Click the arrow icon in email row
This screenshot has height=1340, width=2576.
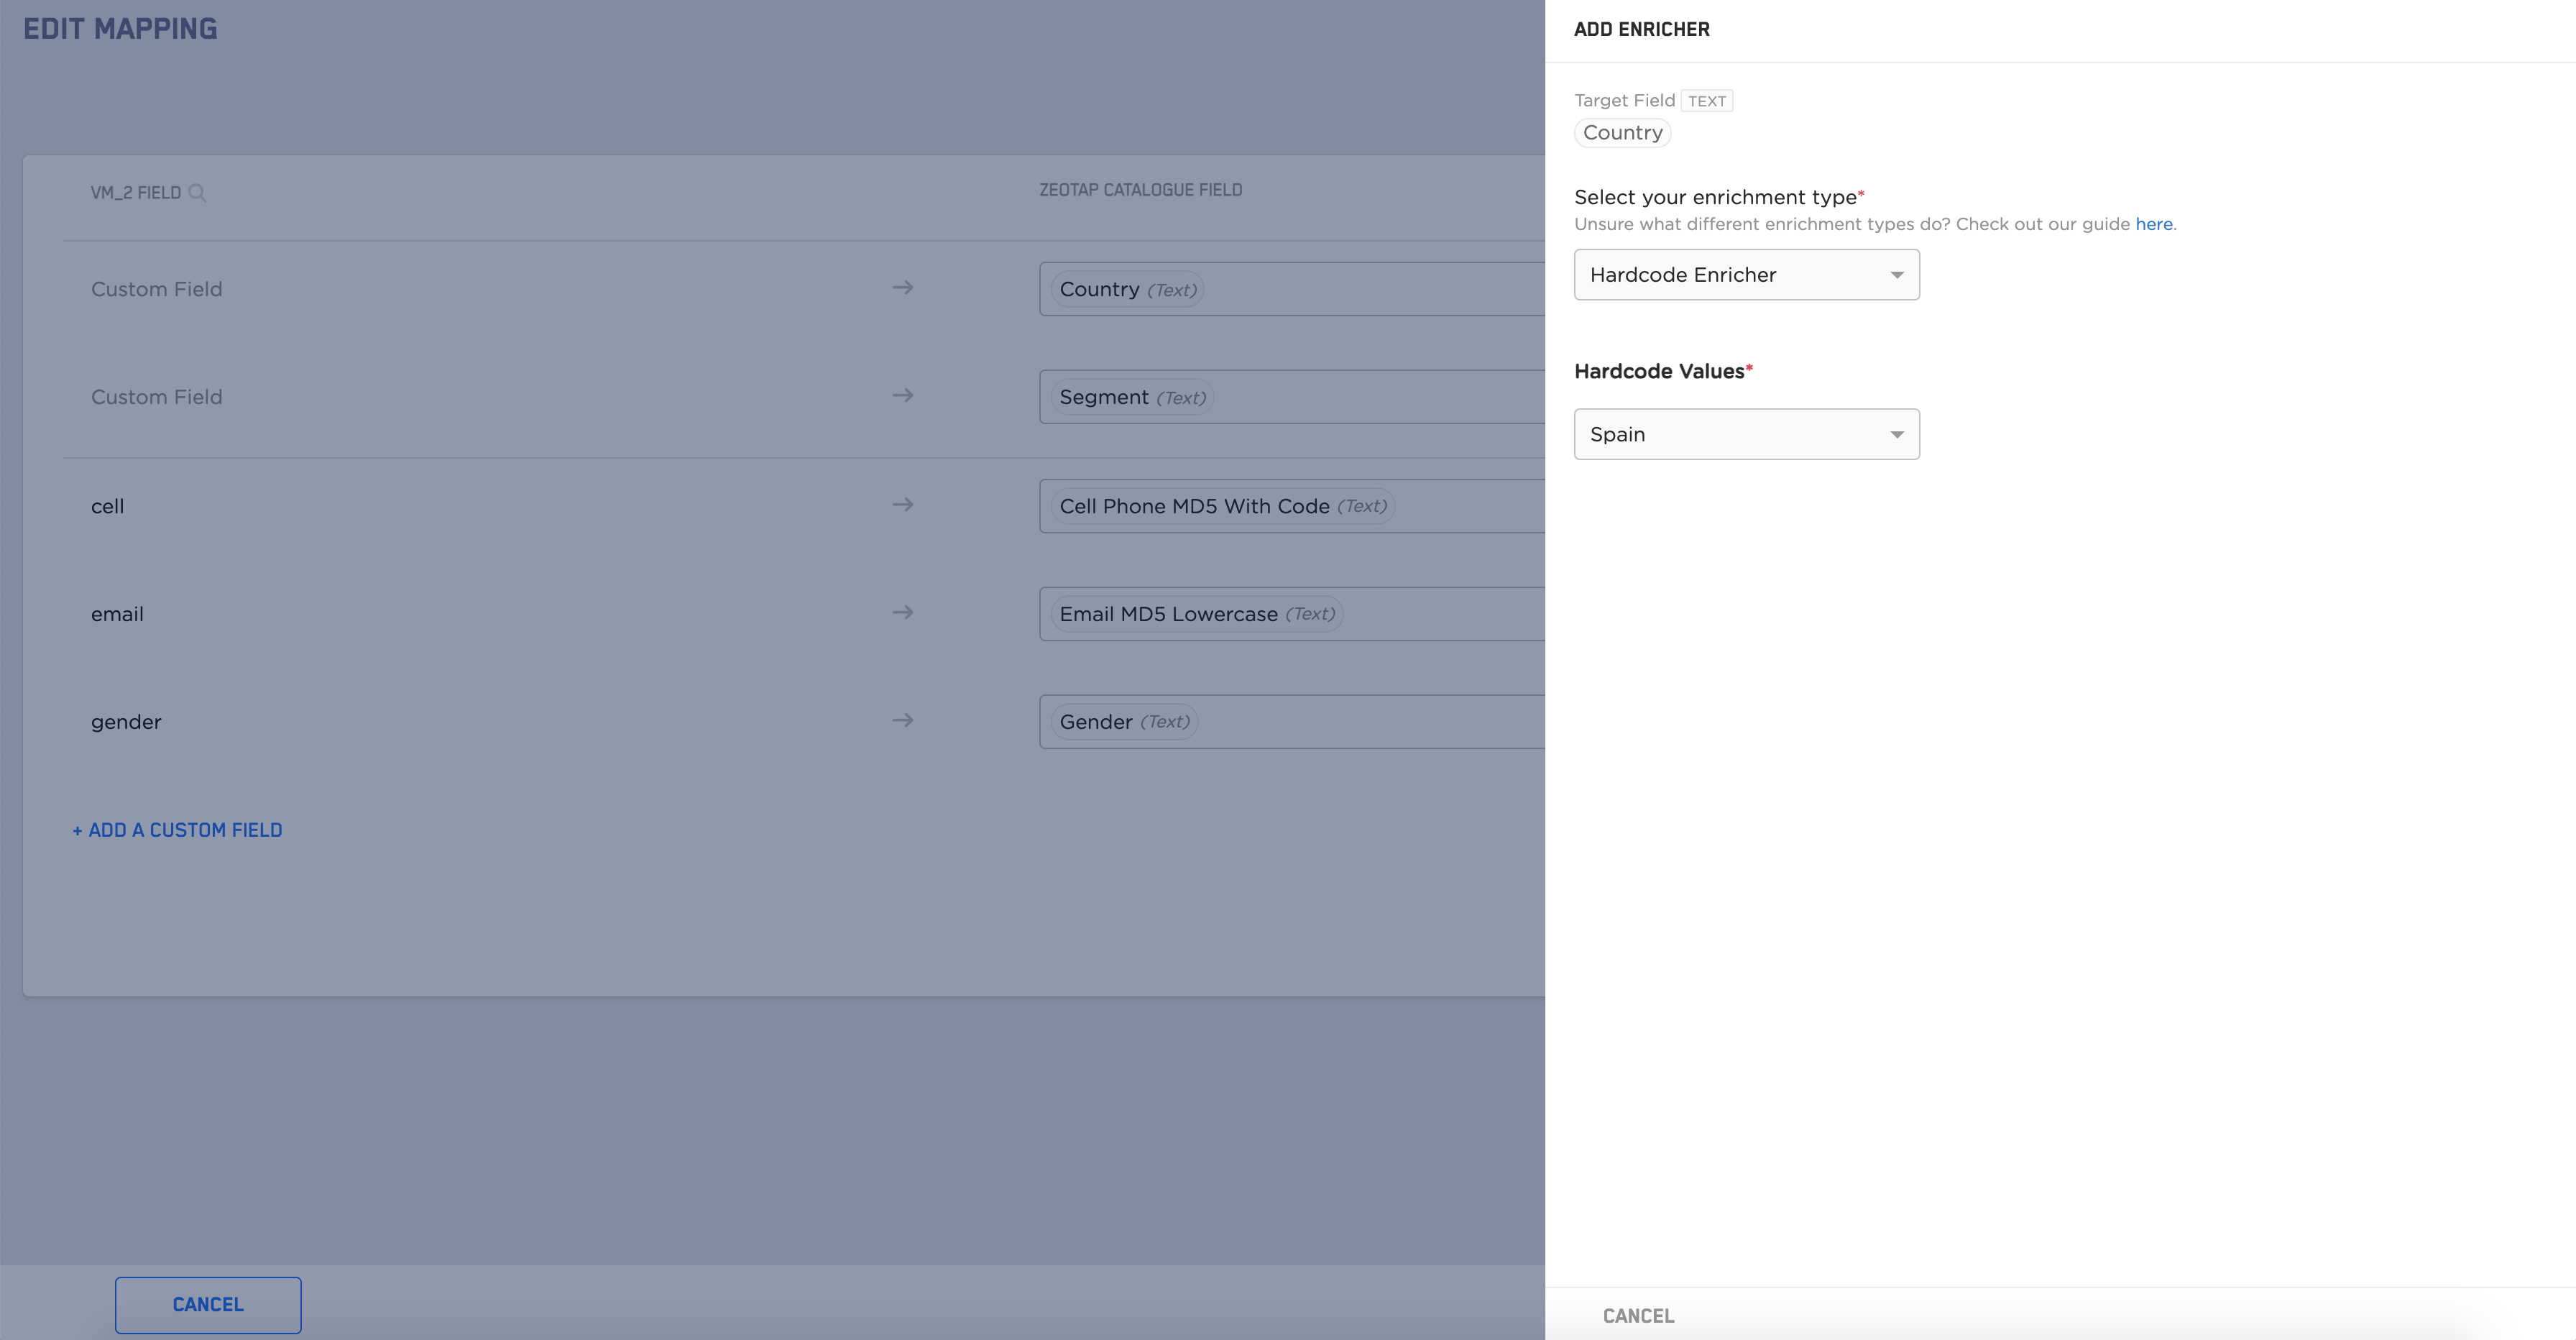pos(902,613)
